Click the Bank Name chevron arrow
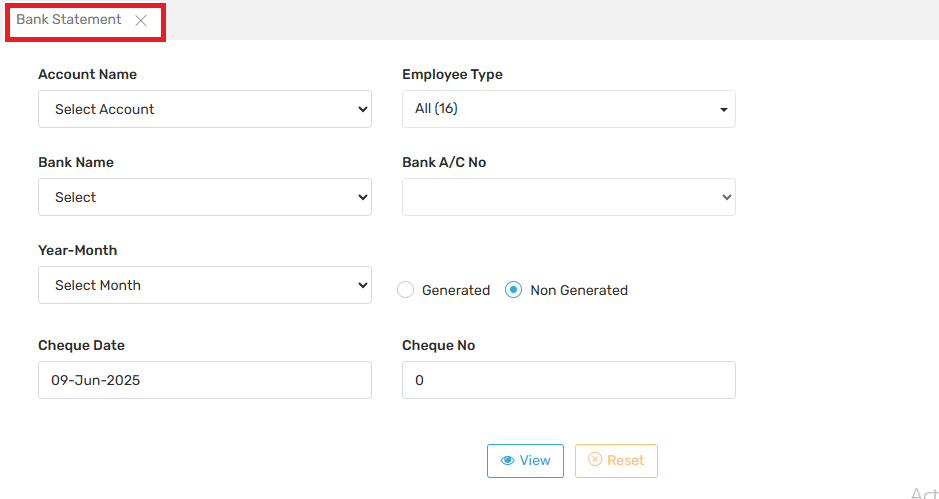Image resolution: width=939 pixels, height=499 pixels. click(363, 198)
